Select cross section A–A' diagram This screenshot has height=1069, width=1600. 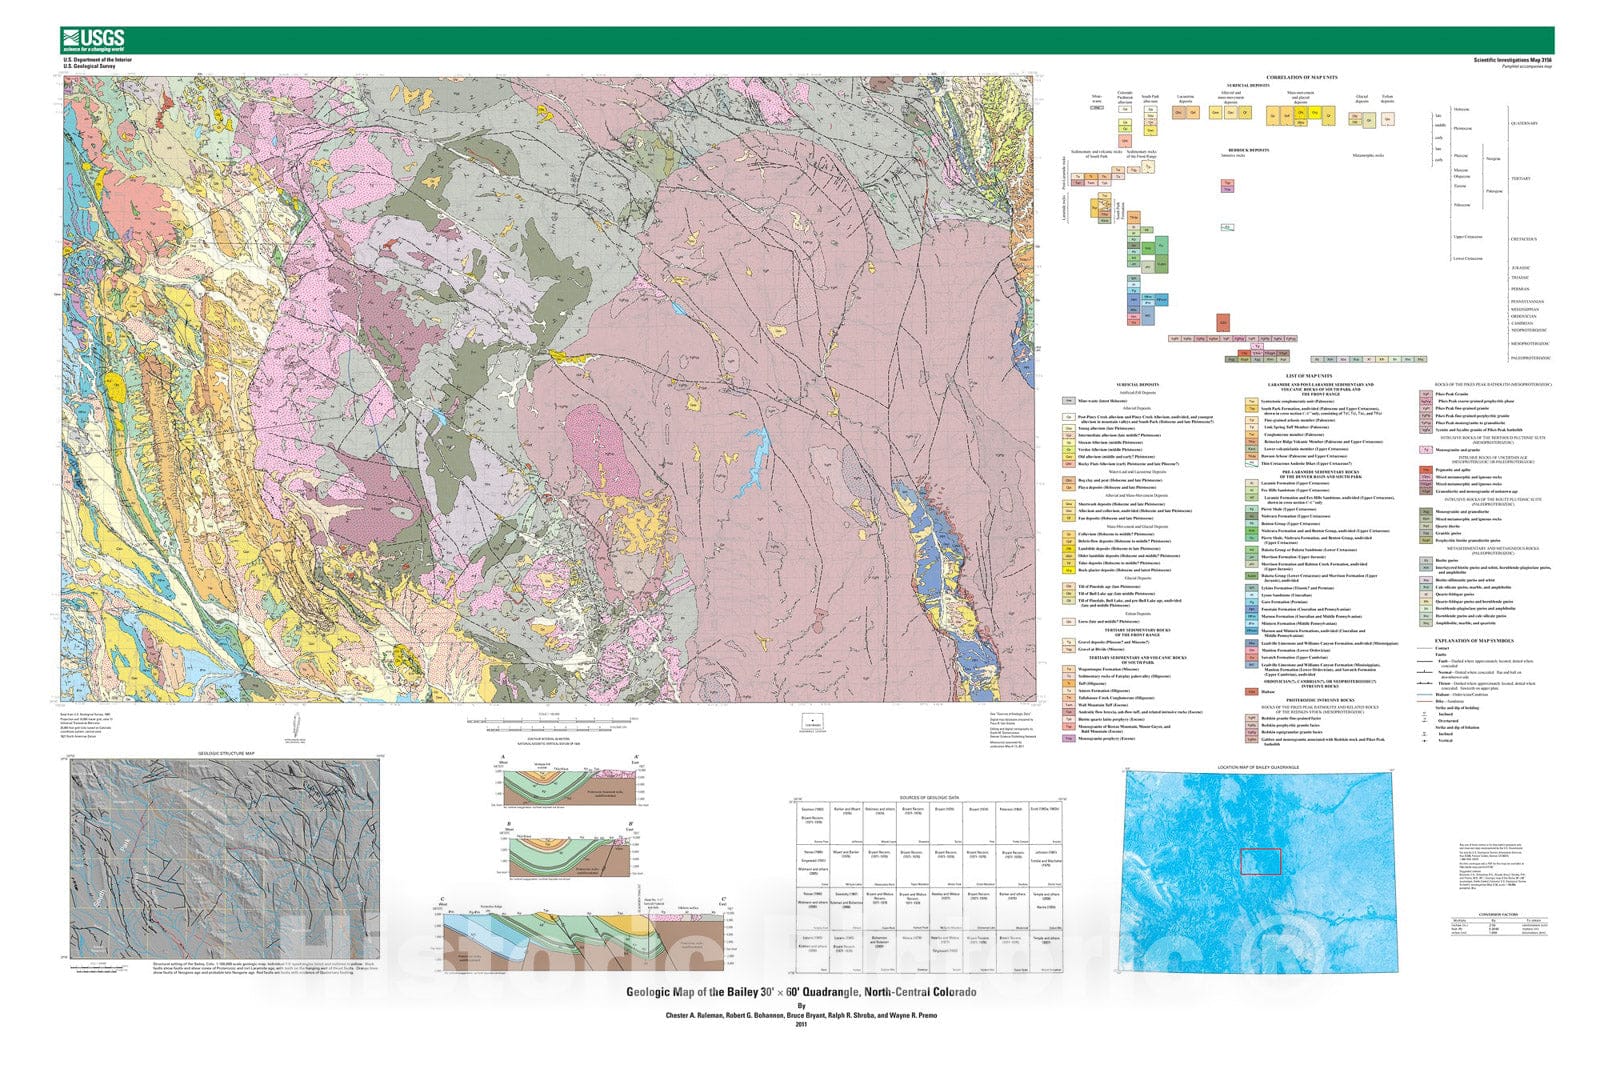(571, 782)
